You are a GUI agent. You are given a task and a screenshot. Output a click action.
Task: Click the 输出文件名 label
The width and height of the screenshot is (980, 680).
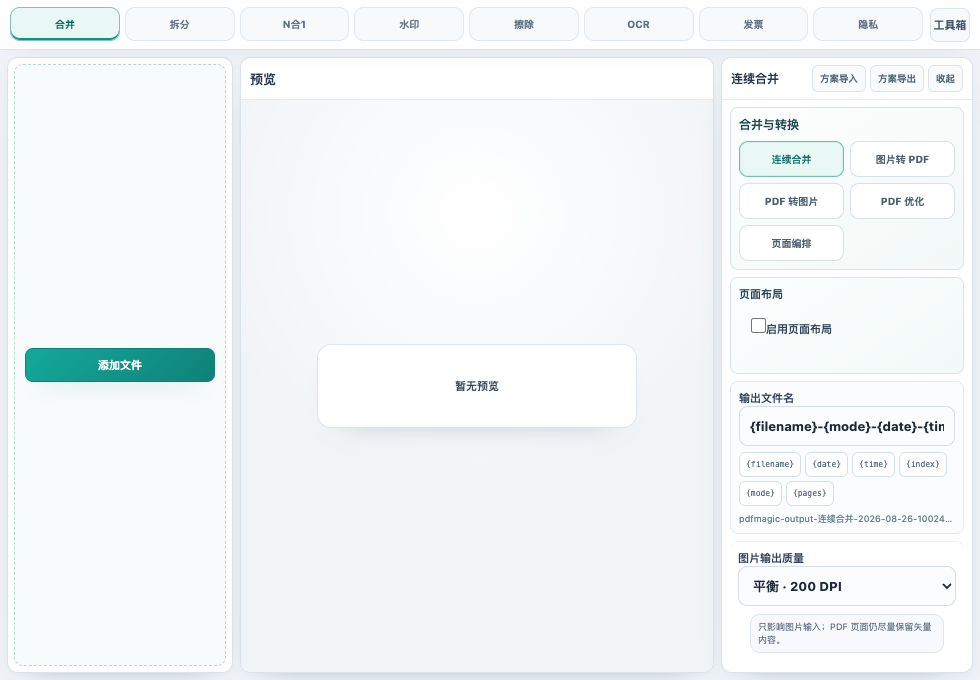click(x=766, y=398)
